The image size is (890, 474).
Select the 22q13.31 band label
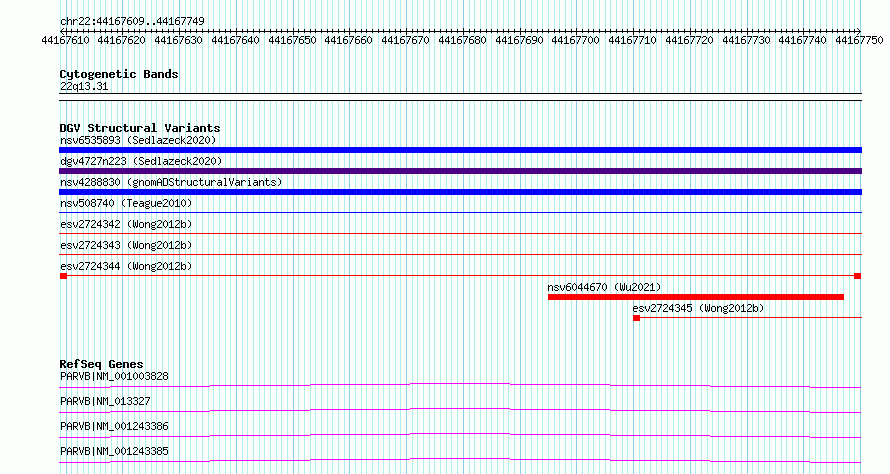click(84, 86)
